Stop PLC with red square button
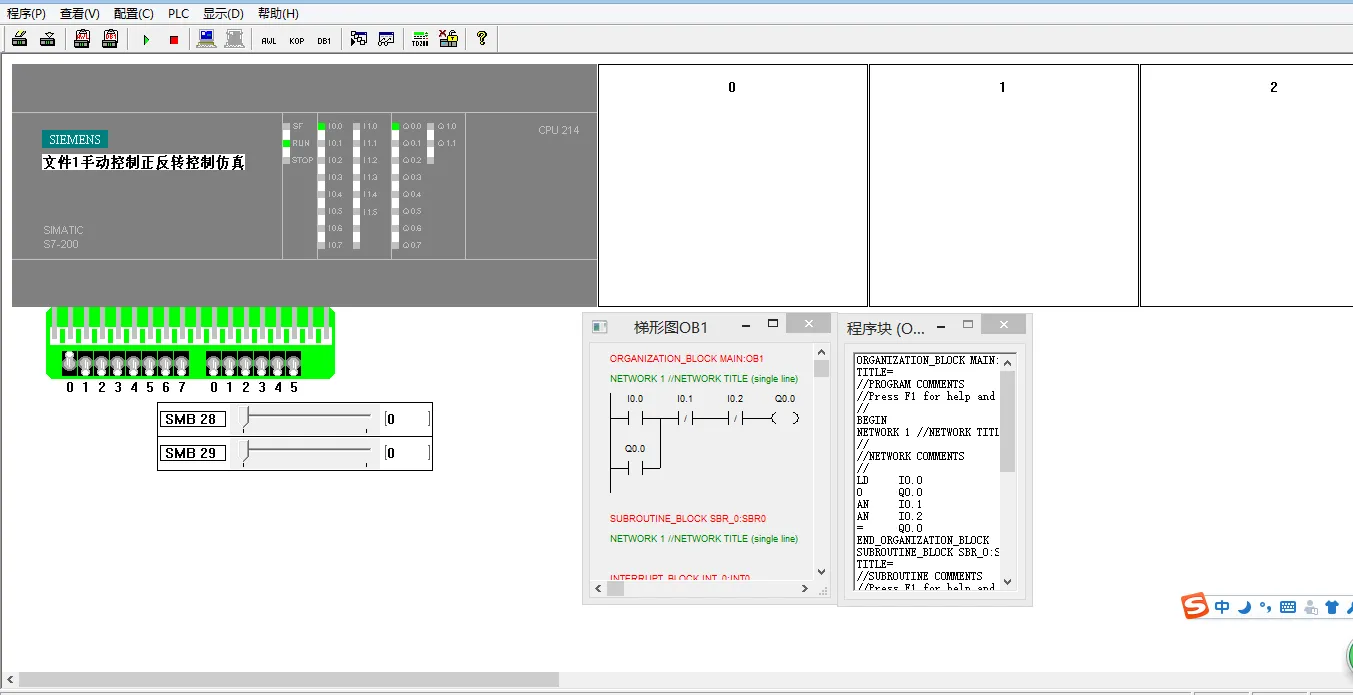1353x695 pixels. tap(173, 39)
